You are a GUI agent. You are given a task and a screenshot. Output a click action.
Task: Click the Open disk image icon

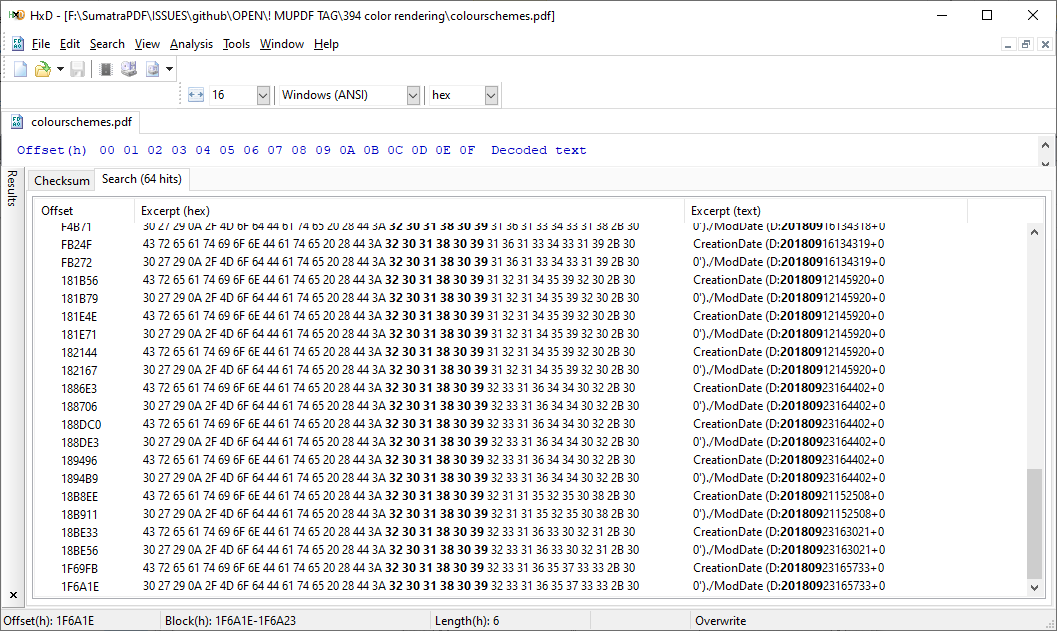coord(152,68)
